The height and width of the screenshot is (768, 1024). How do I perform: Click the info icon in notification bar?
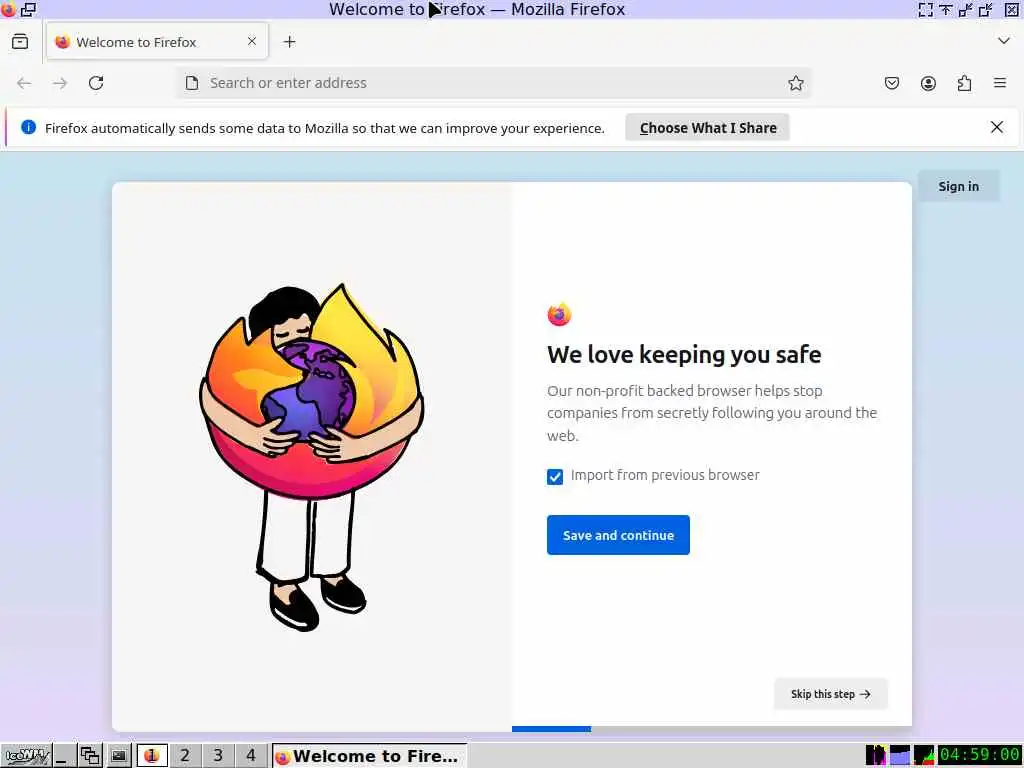coord(28,127)
